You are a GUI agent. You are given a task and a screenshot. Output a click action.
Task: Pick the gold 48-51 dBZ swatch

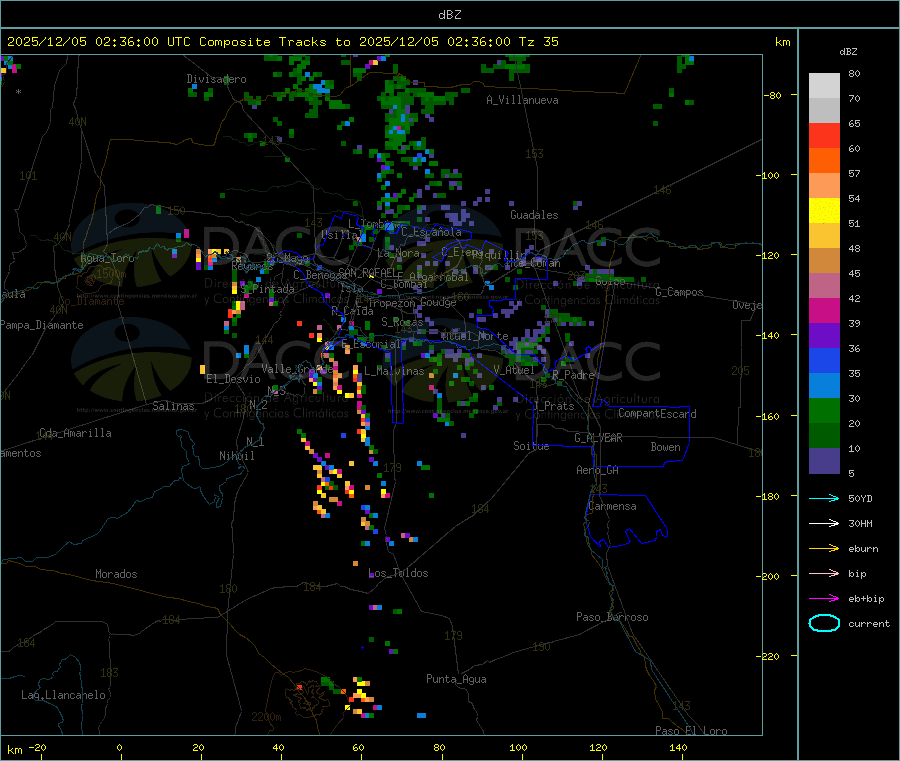(824, 235)
